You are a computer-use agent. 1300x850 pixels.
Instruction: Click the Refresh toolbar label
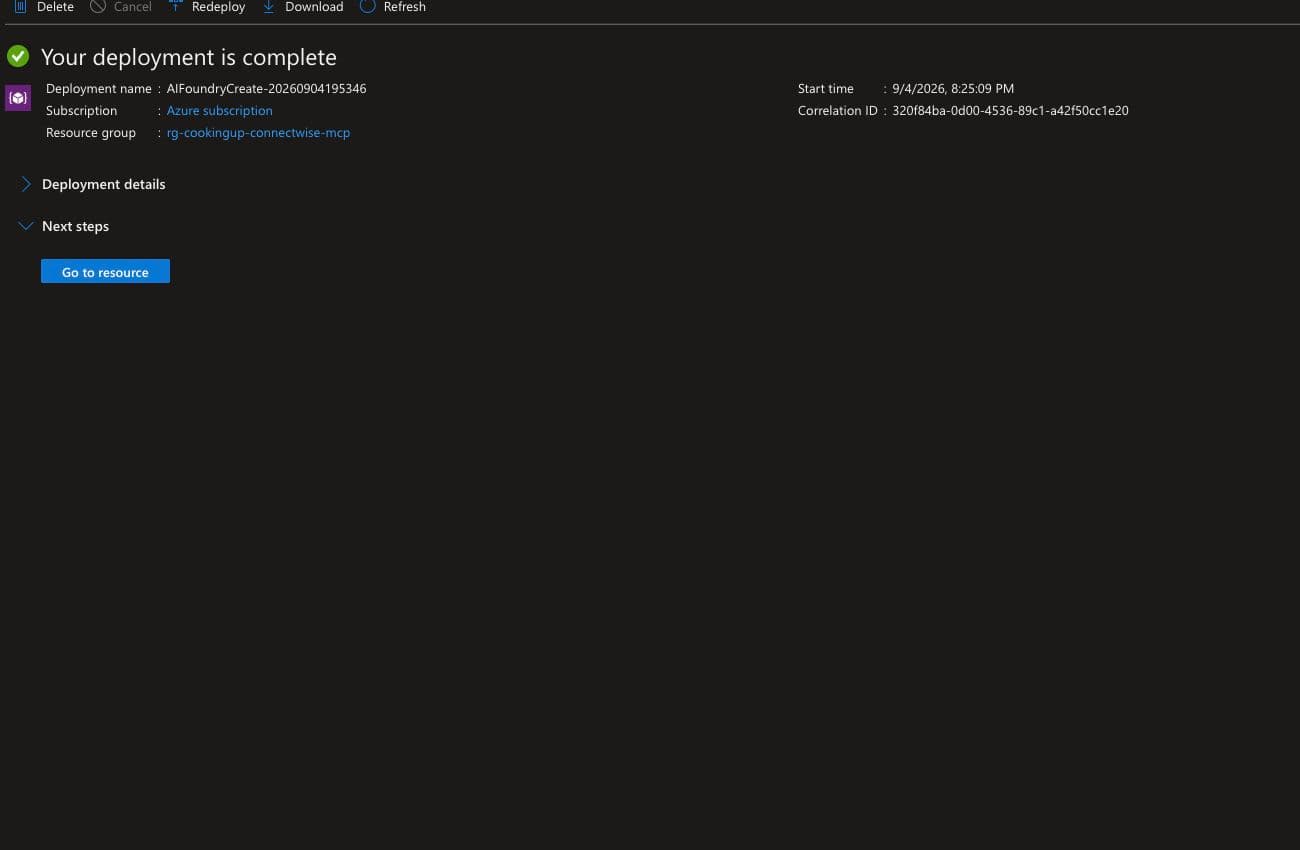tap(405, 7)
